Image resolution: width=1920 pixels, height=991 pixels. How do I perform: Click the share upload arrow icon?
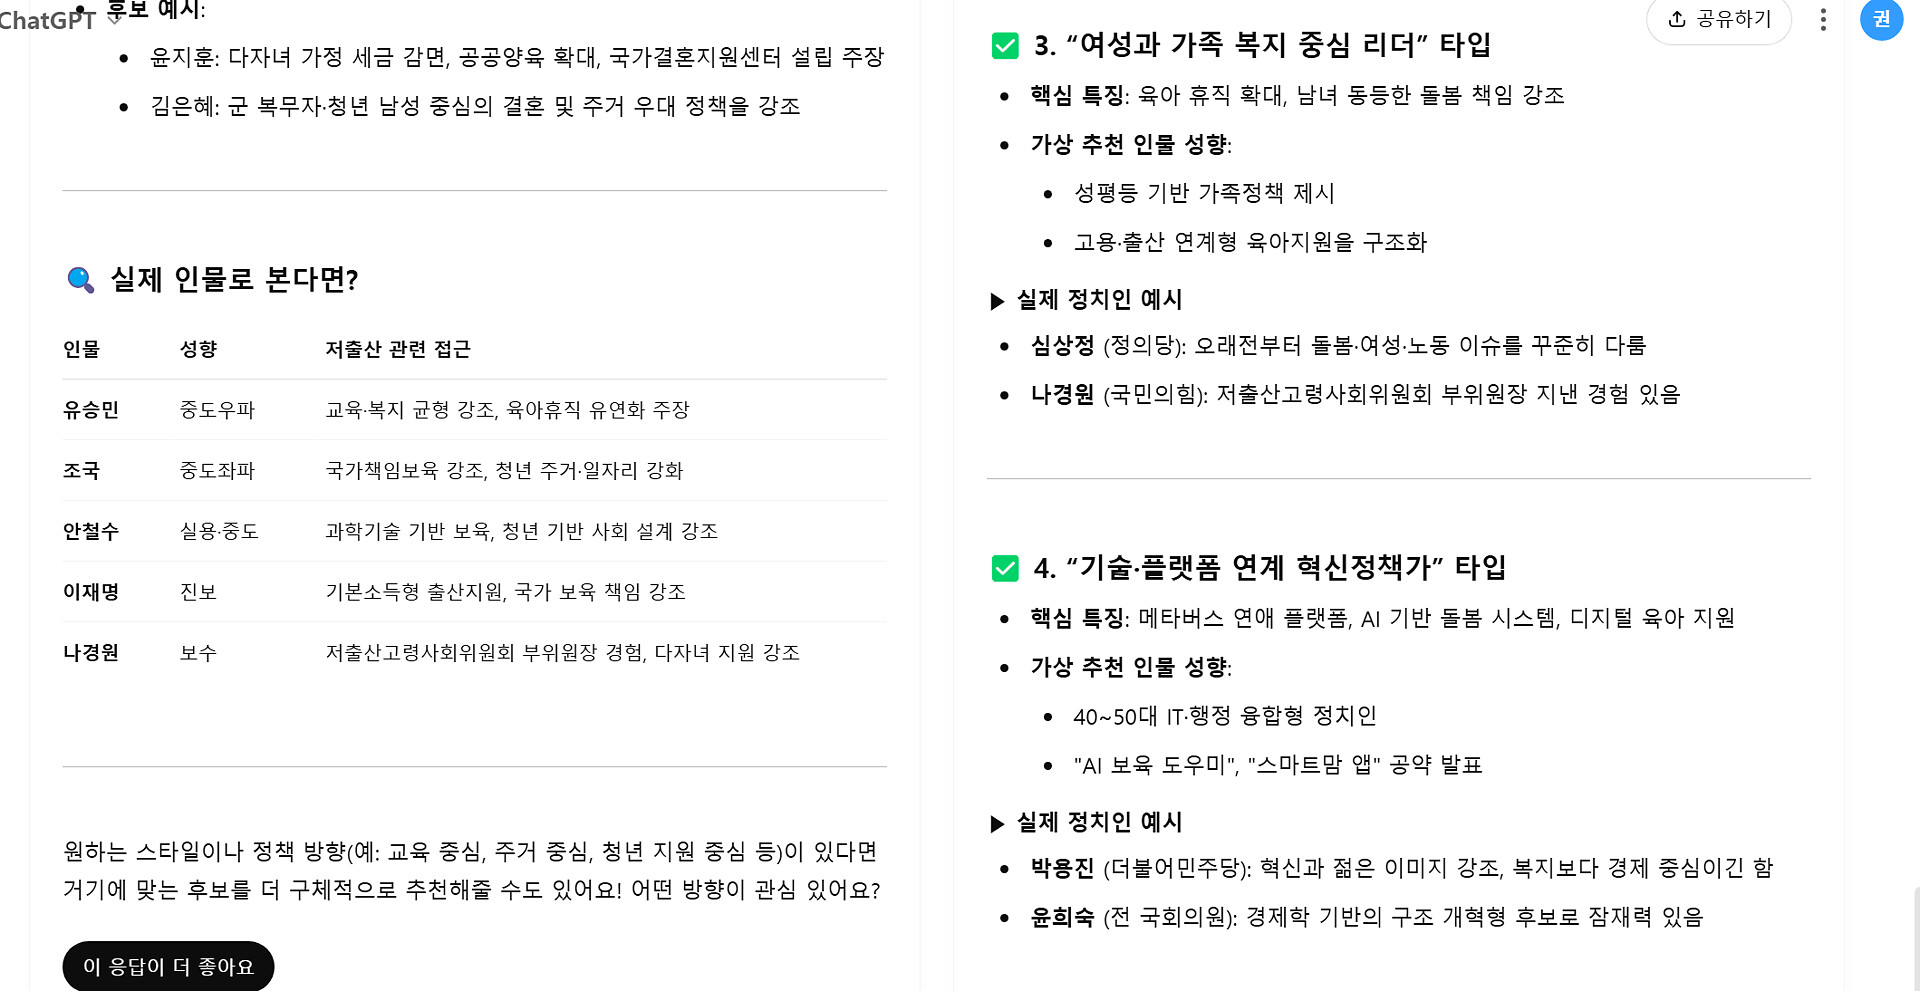(x=1677, y=19)
